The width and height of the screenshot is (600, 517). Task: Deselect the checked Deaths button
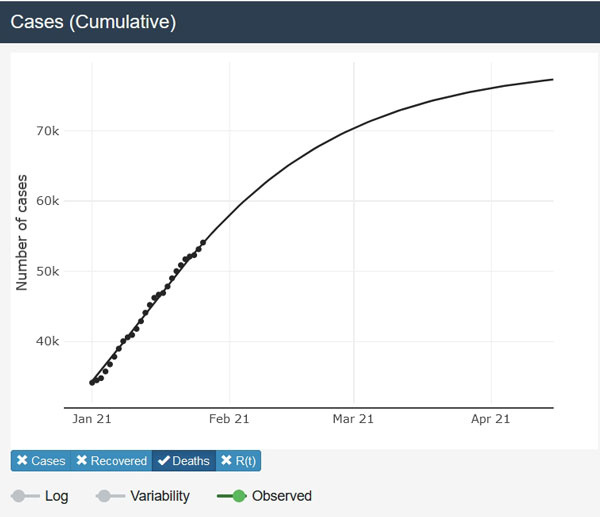point(183,461)
